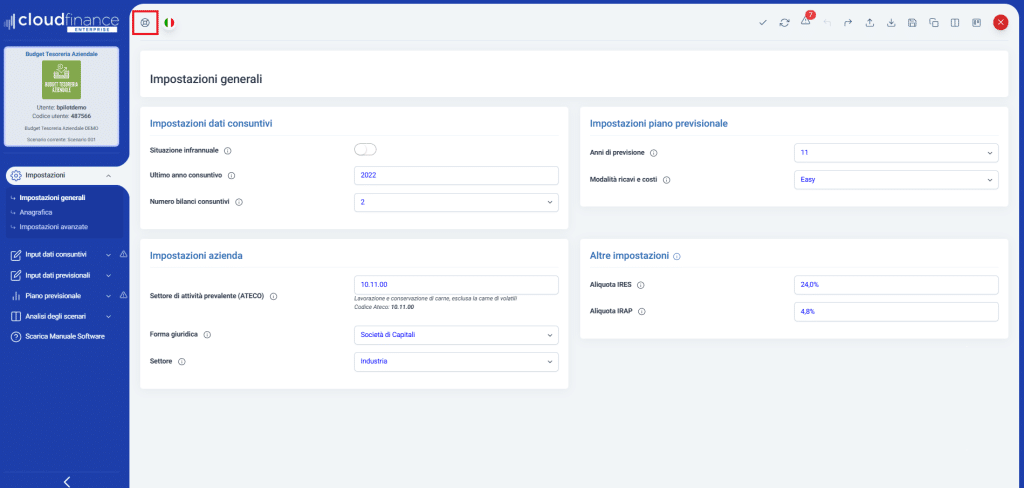Click warning triangle beside Input dati consuntivi
The width and height of the screenshot is (1024, 488).
(123, 255)
